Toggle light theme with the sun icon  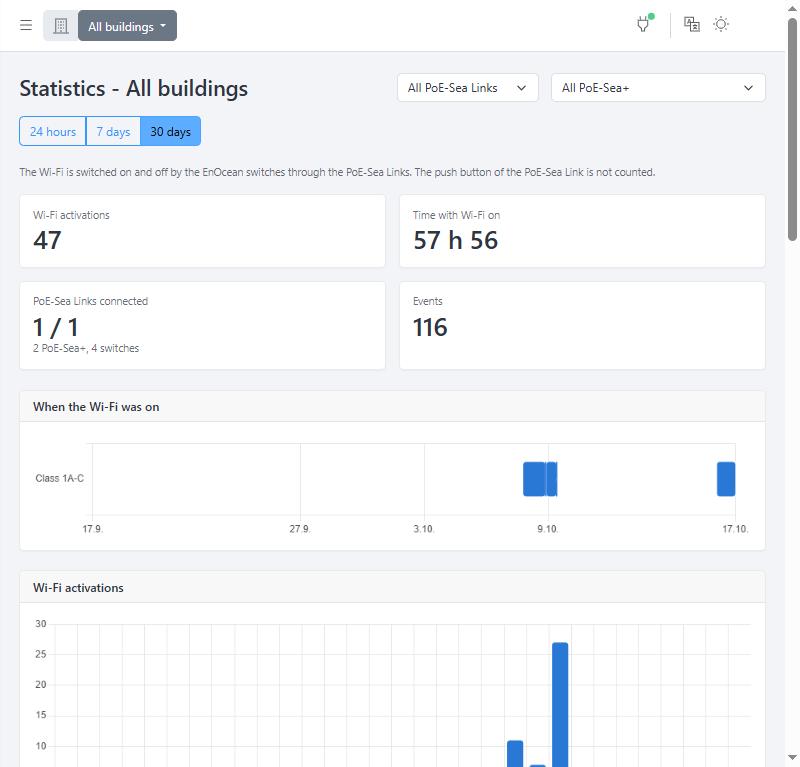[721, 24]
